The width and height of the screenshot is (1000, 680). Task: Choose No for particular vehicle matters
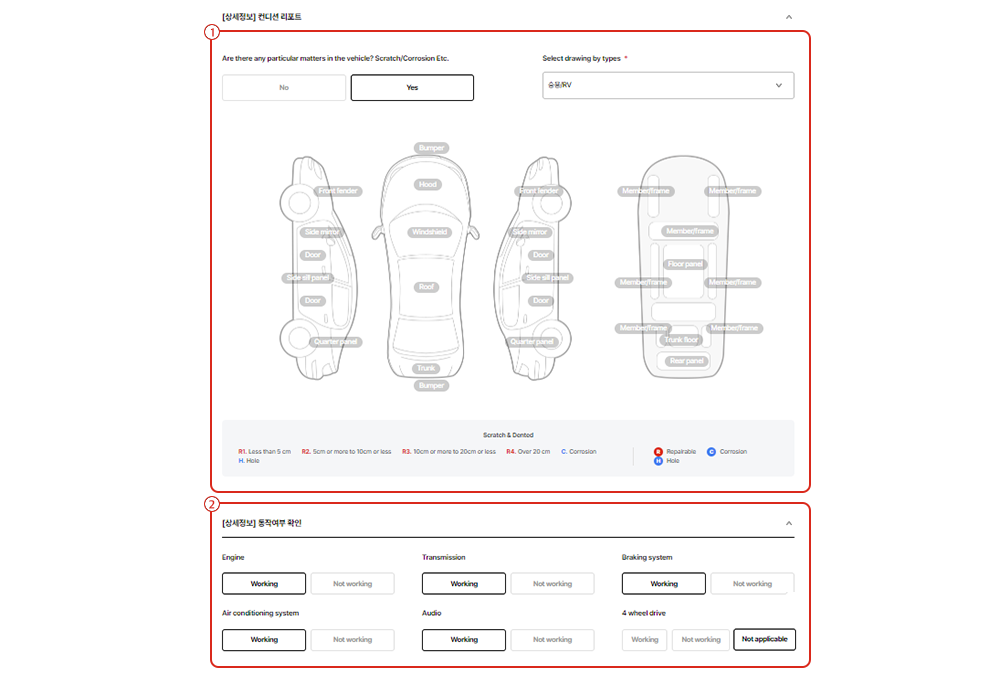tap(284, 88)
